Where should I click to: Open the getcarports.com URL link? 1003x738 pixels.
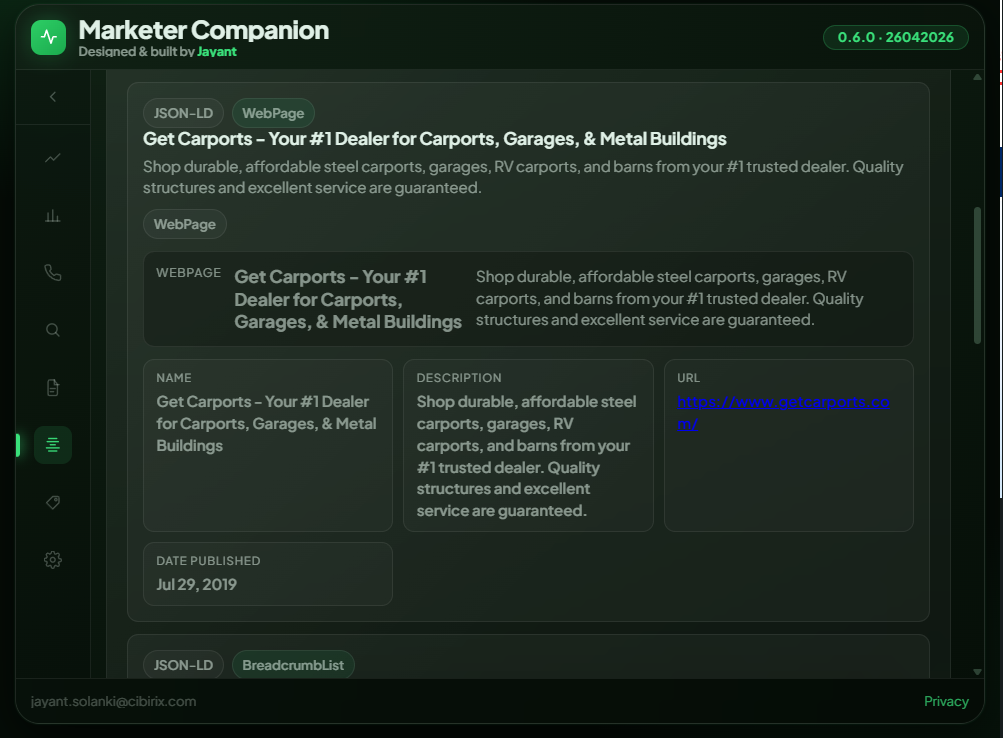click(x=783, y=412)
